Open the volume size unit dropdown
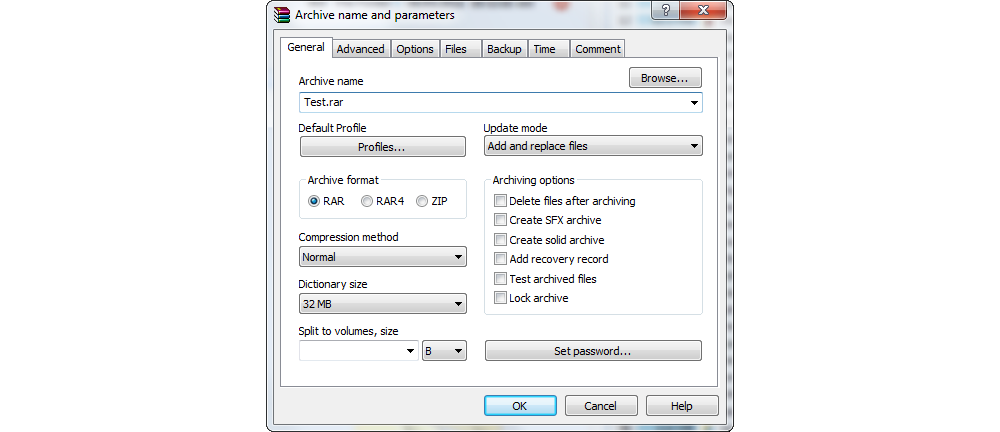Viewport: 1000px width, 432px height. pos(444,351)
